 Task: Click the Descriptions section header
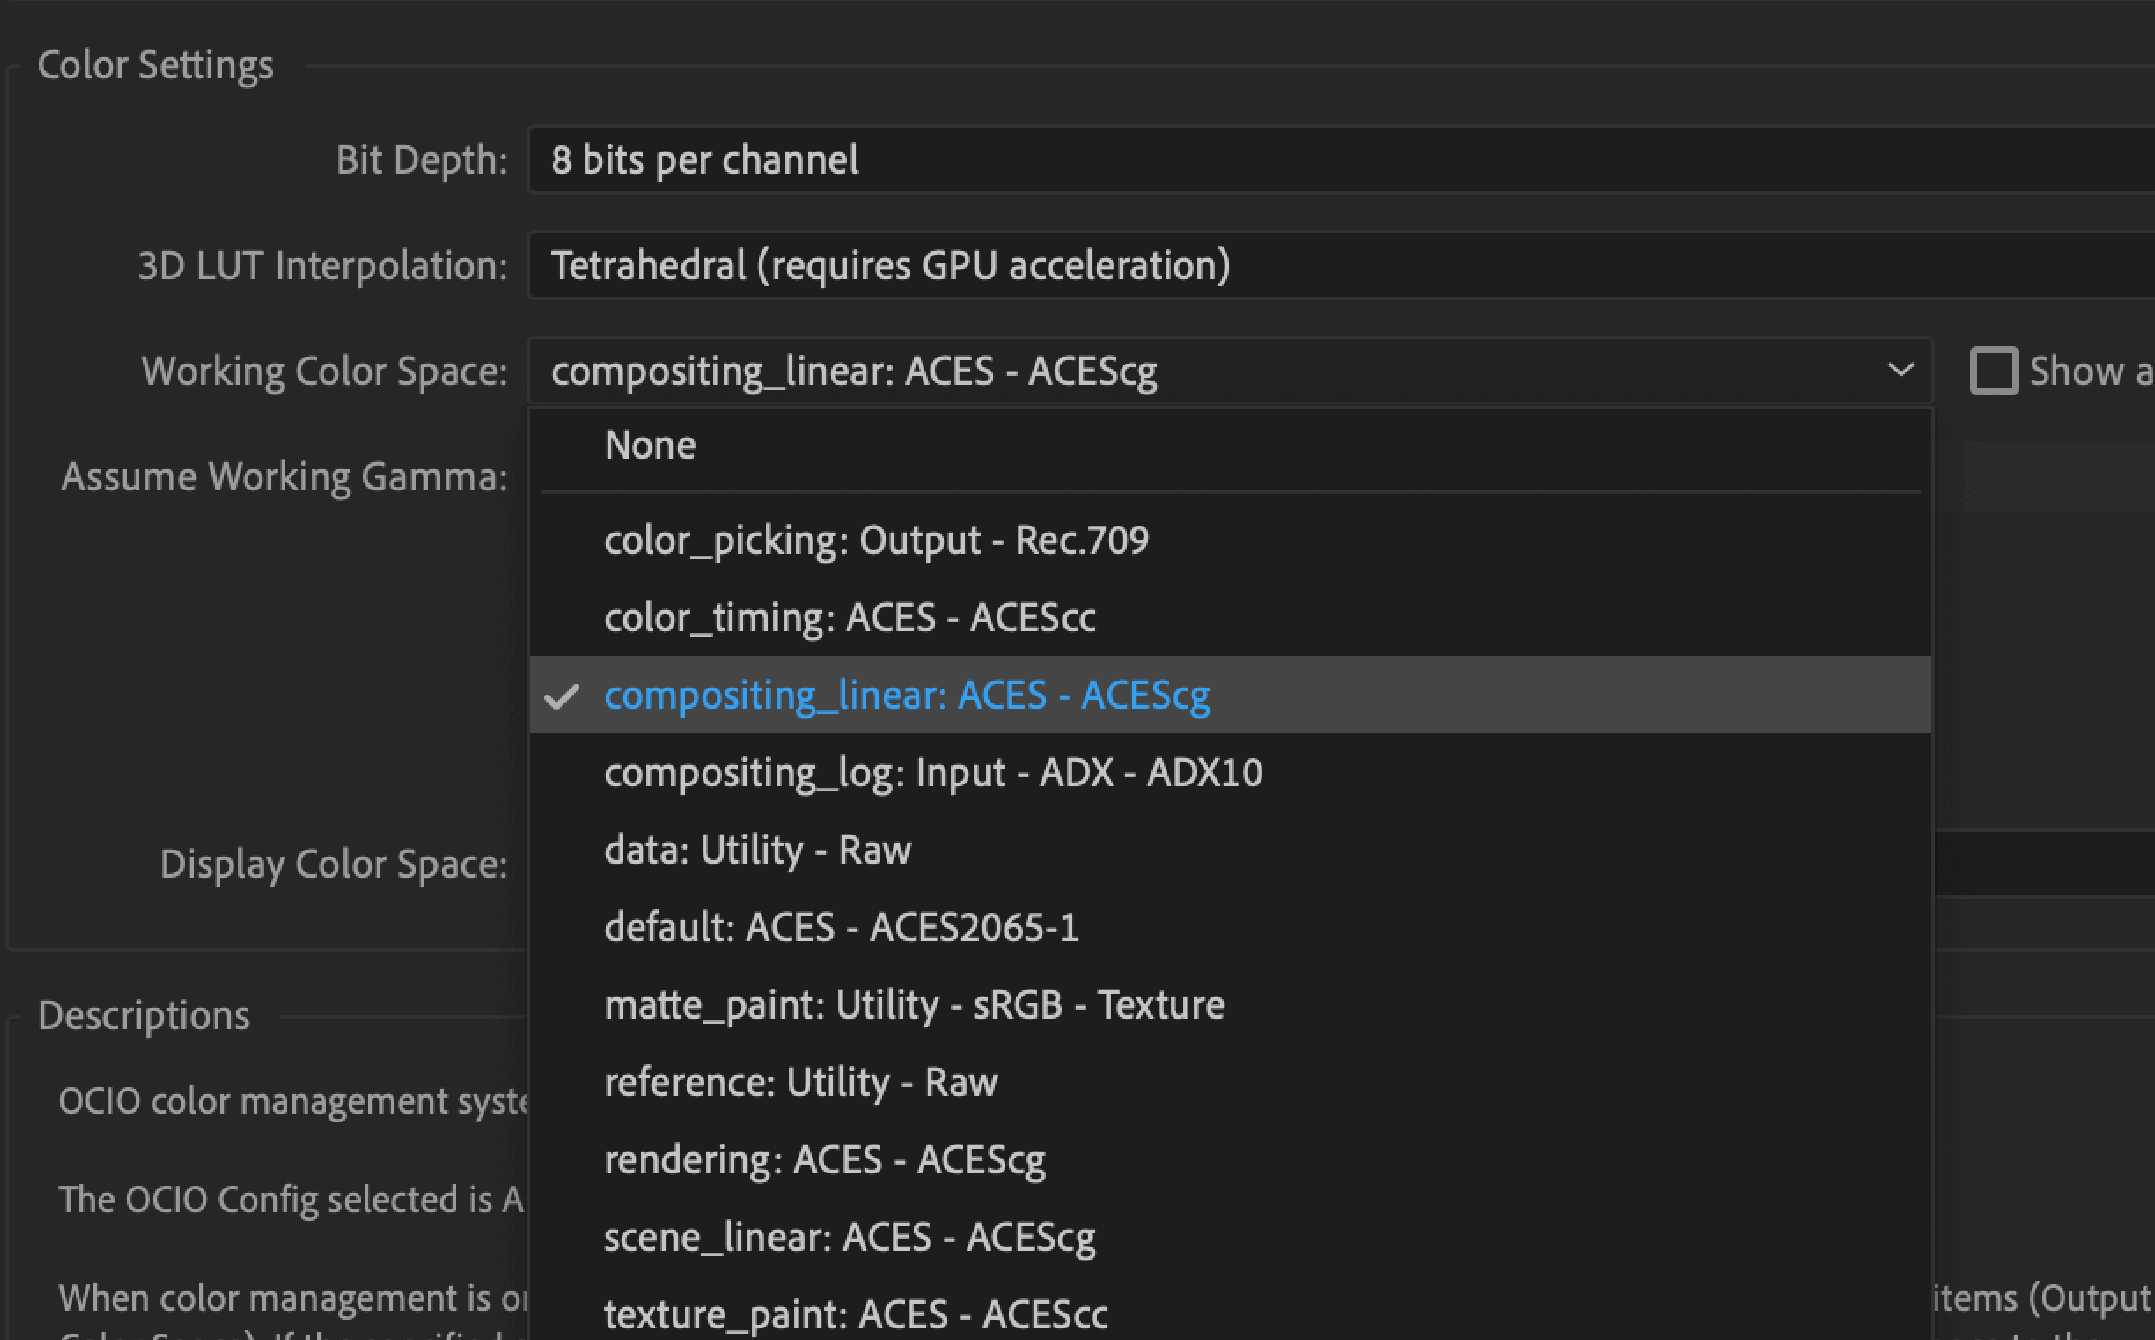[143, 1015]
